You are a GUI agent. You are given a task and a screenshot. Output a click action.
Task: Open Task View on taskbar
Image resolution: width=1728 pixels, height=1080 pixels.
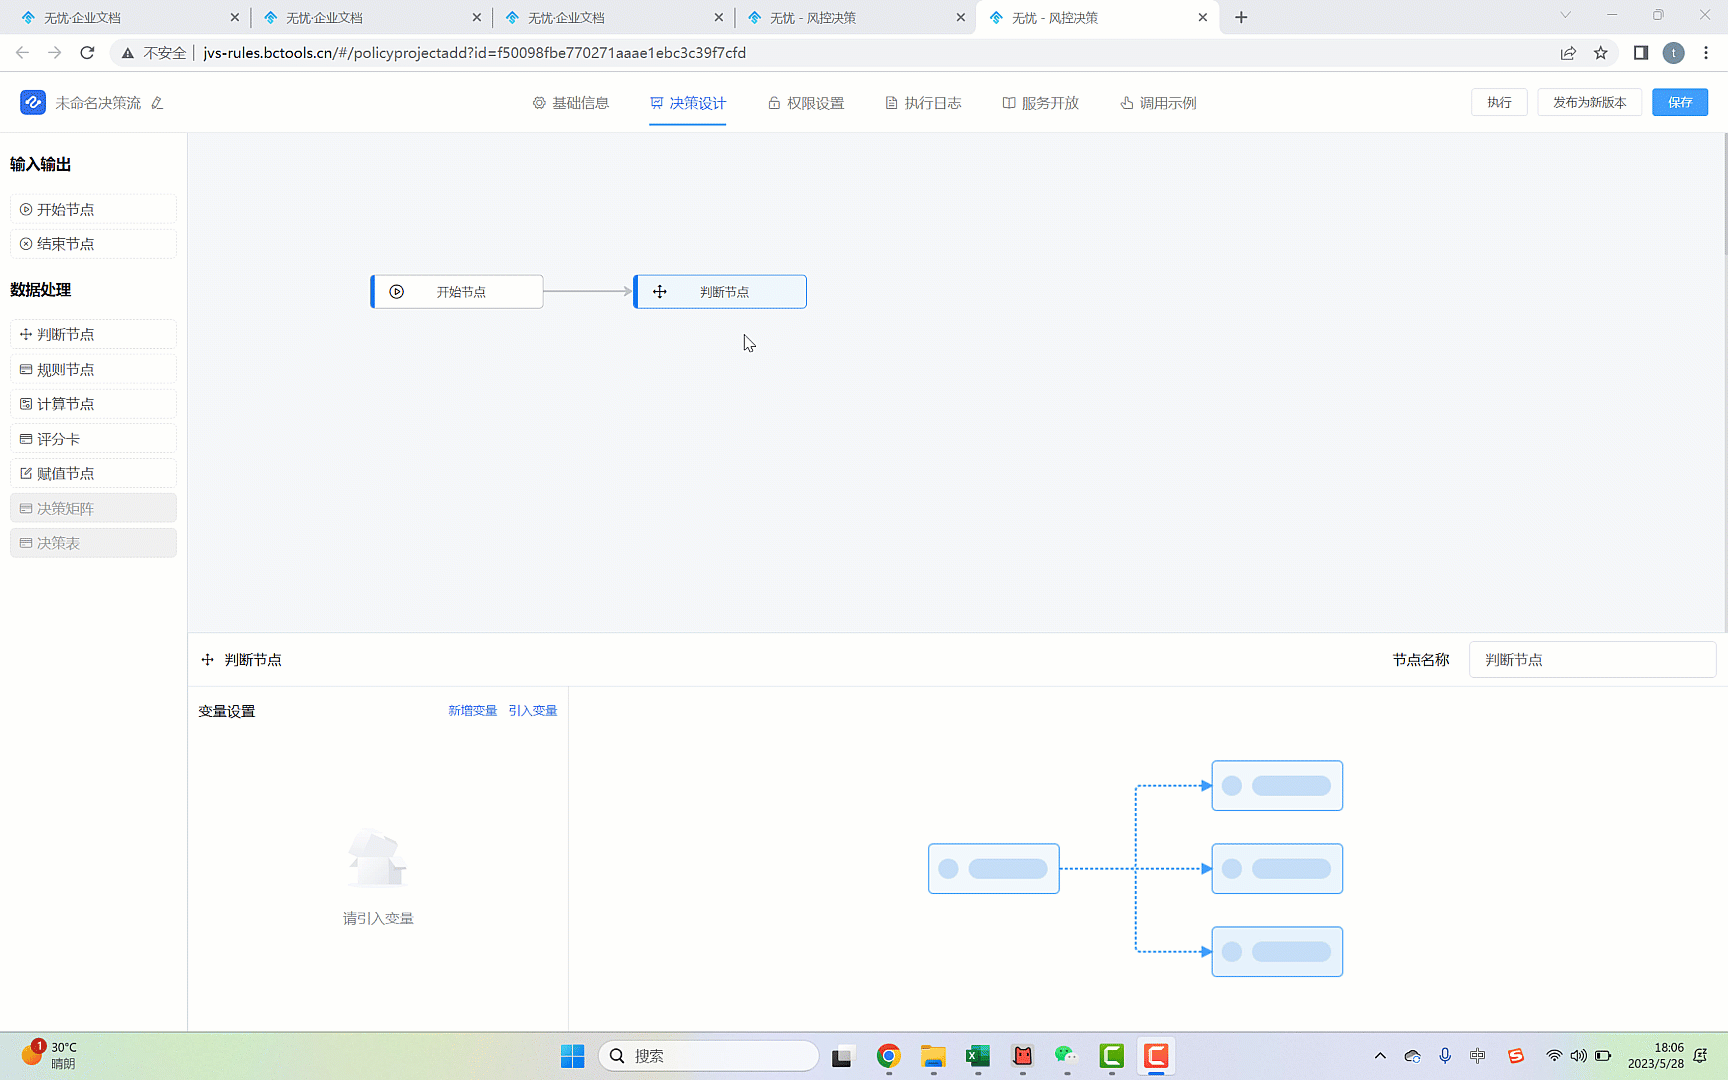[843, 1056]
